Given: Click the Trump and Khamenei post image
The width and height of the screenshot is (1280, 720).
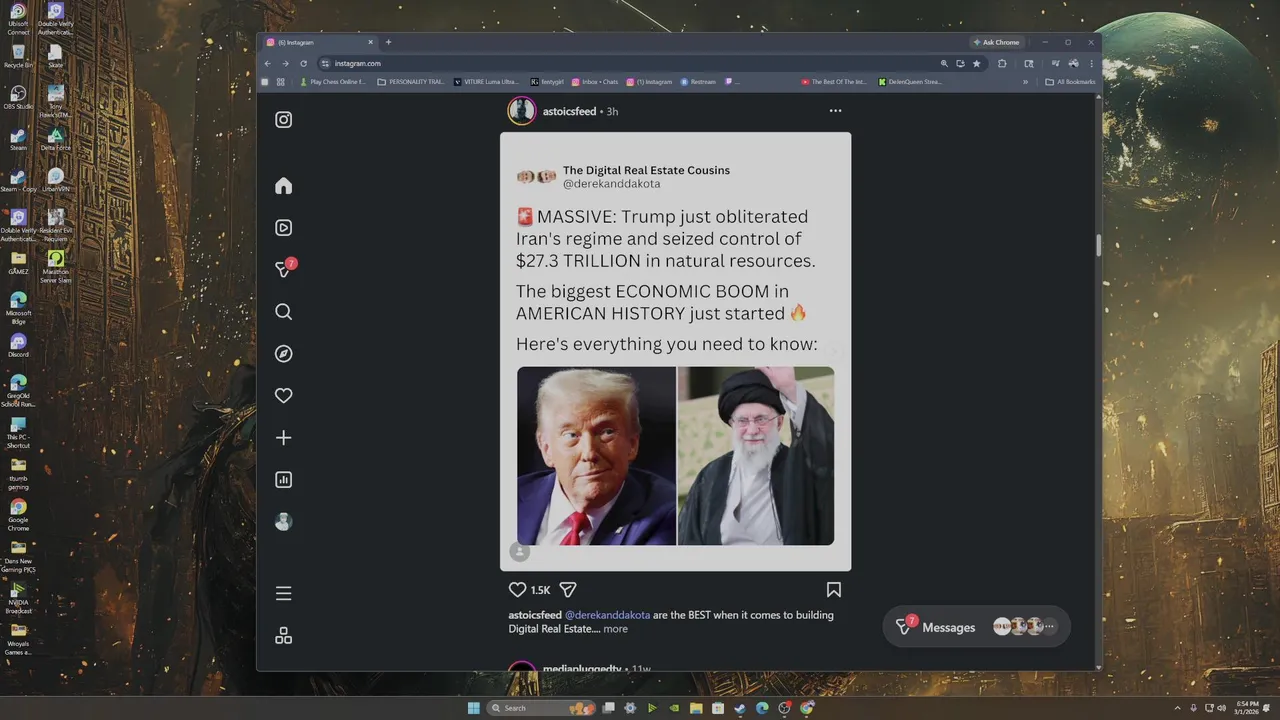Looking at the screenshot, I should [x=676, y=456].
